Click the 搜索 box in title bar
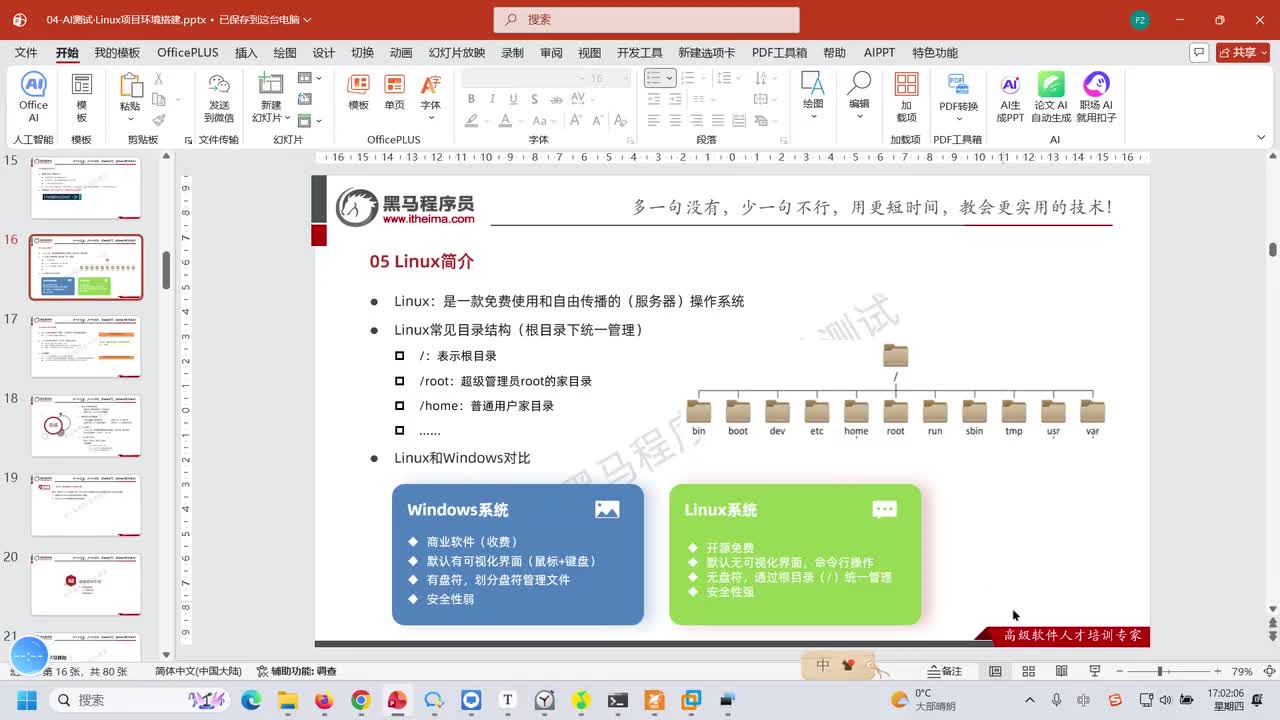 click(646, 19)
